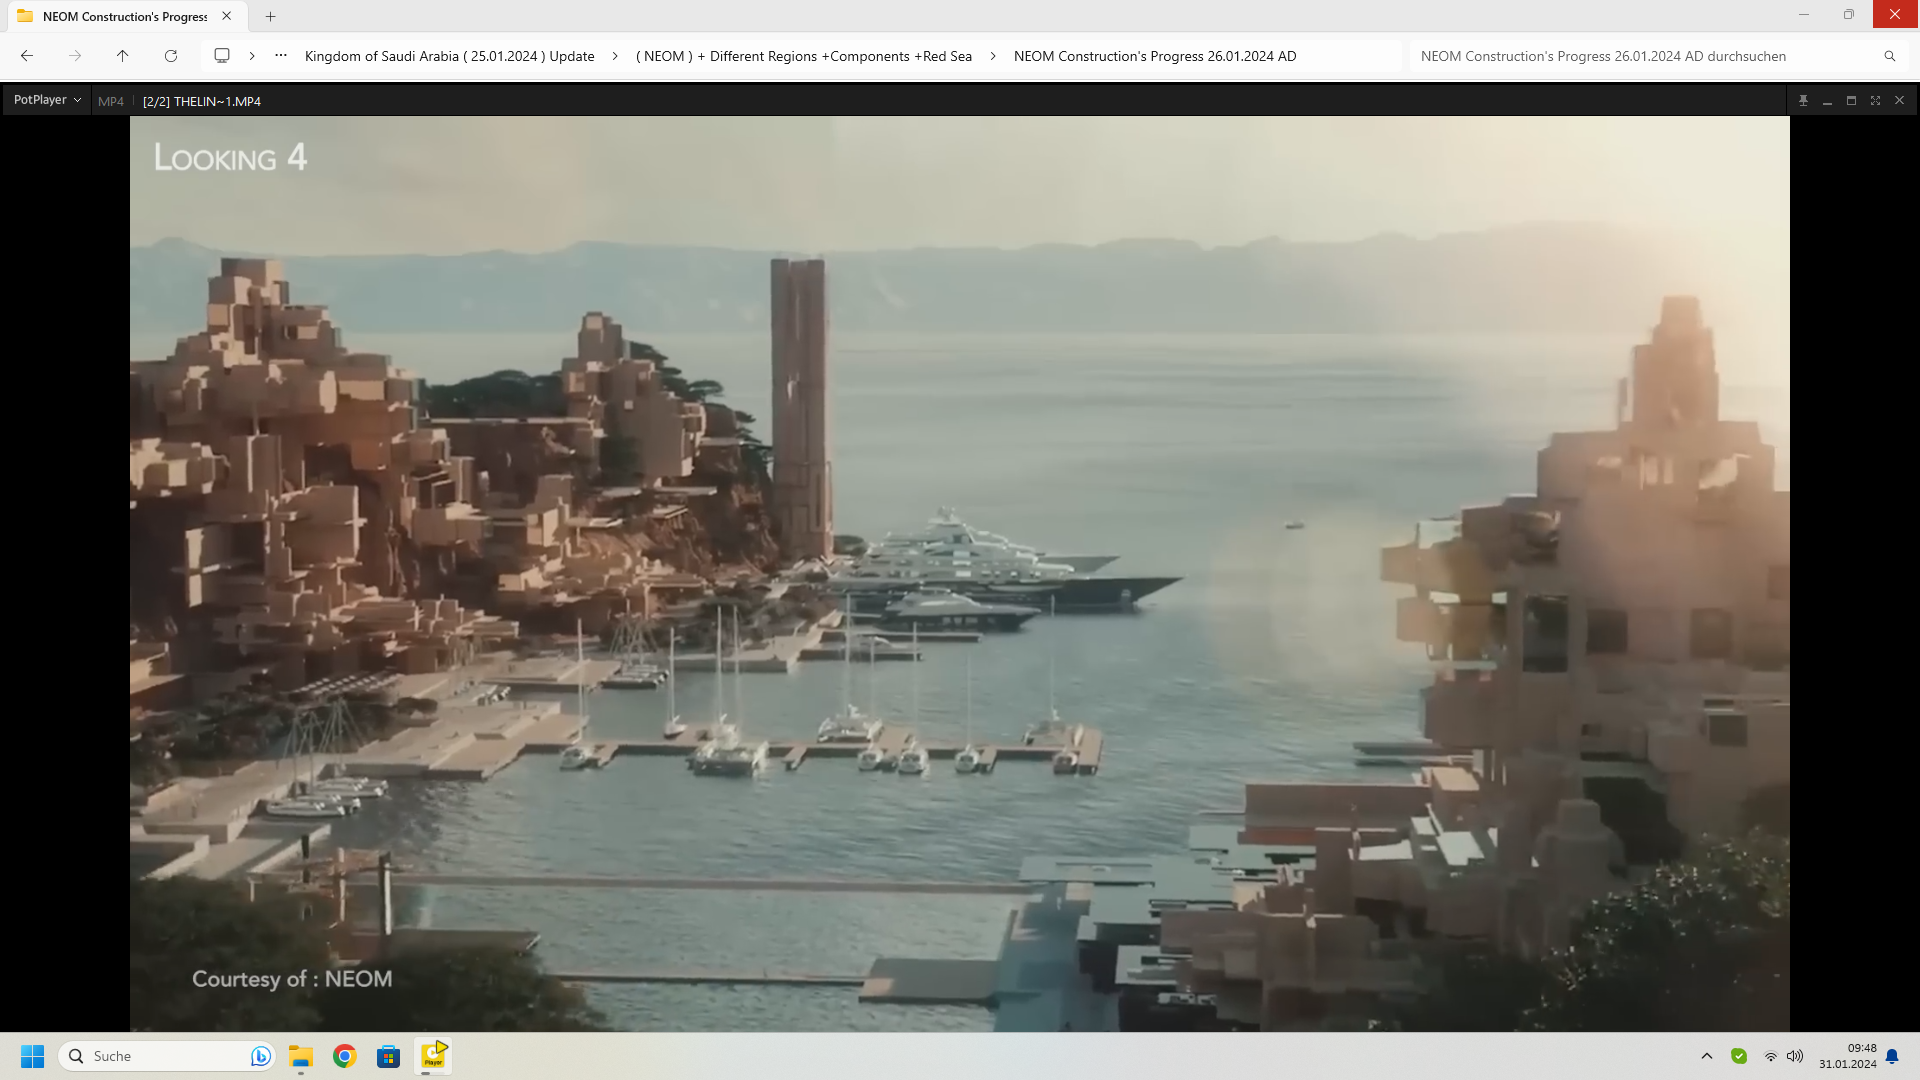Close the NEOM Construction's Progress tab
This screenshot has height=1080, width=1920.
[227, 16]
